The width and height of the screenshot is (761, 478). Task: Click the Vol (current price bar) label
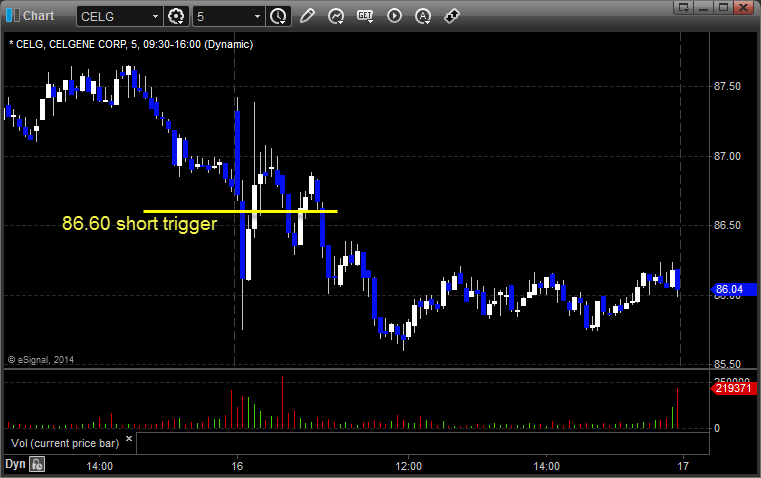pyautogui.click(x=65, y=443)
